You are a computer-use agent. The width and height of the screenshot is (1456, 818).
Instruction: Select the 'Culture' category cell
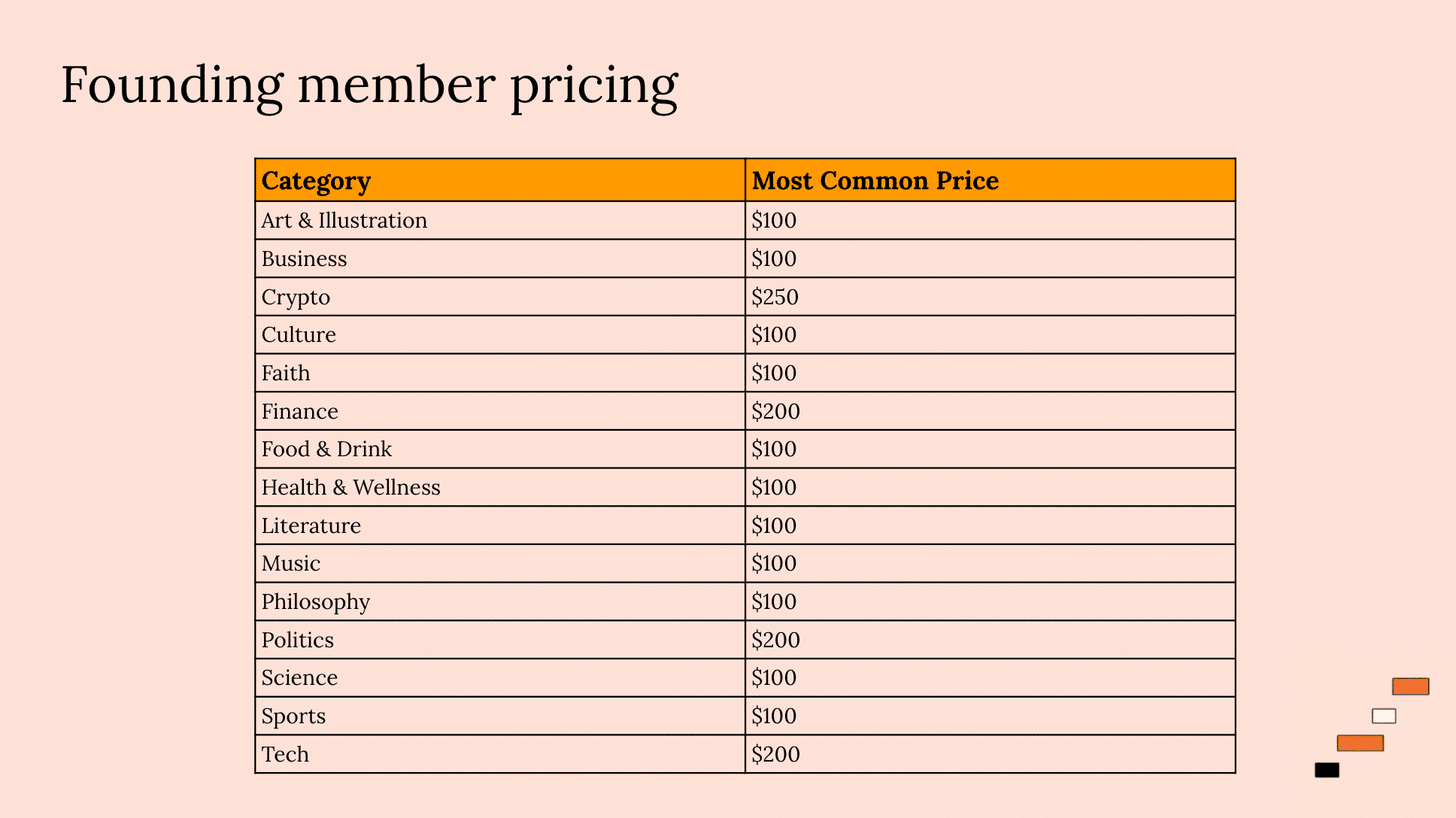(500, 335)
